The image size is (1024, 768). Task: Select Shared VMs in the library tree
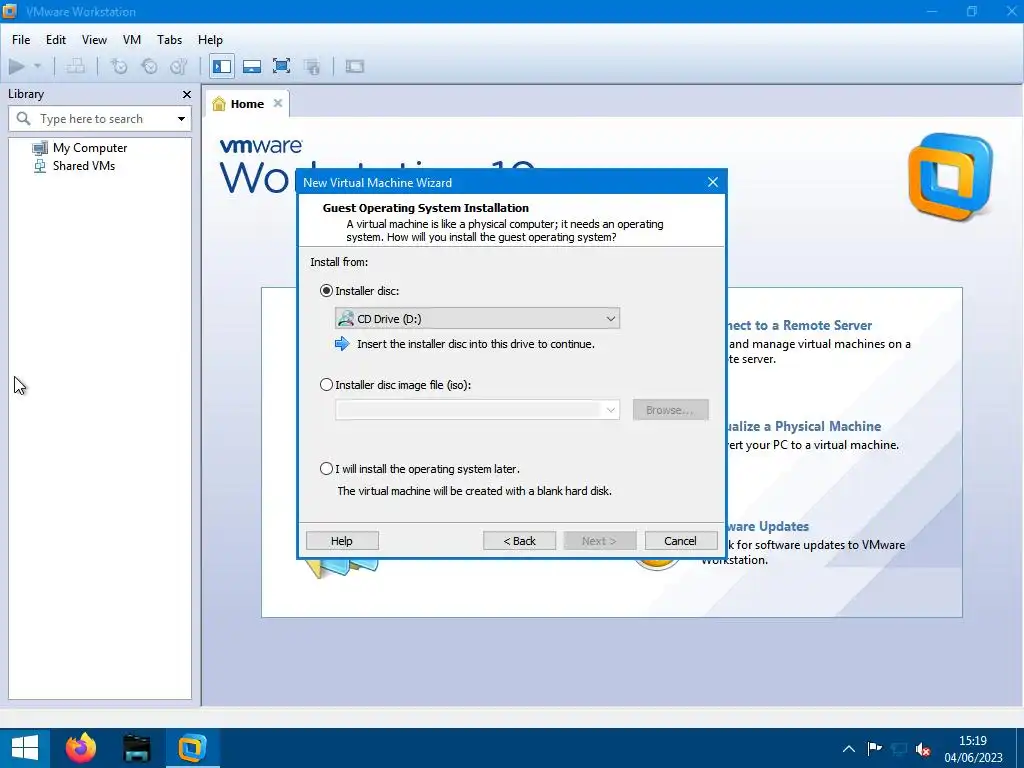coord(84,166)
